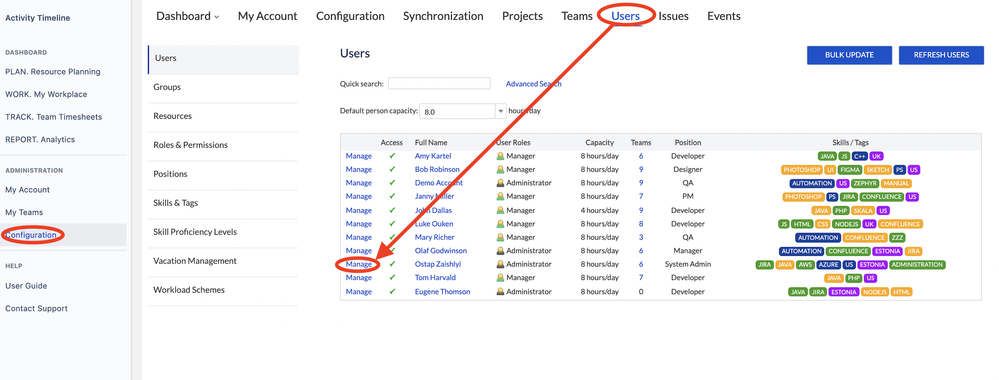
Task: Click the Administrator role icon for Ostap Zaishlyi
Action: click(500, 264)
